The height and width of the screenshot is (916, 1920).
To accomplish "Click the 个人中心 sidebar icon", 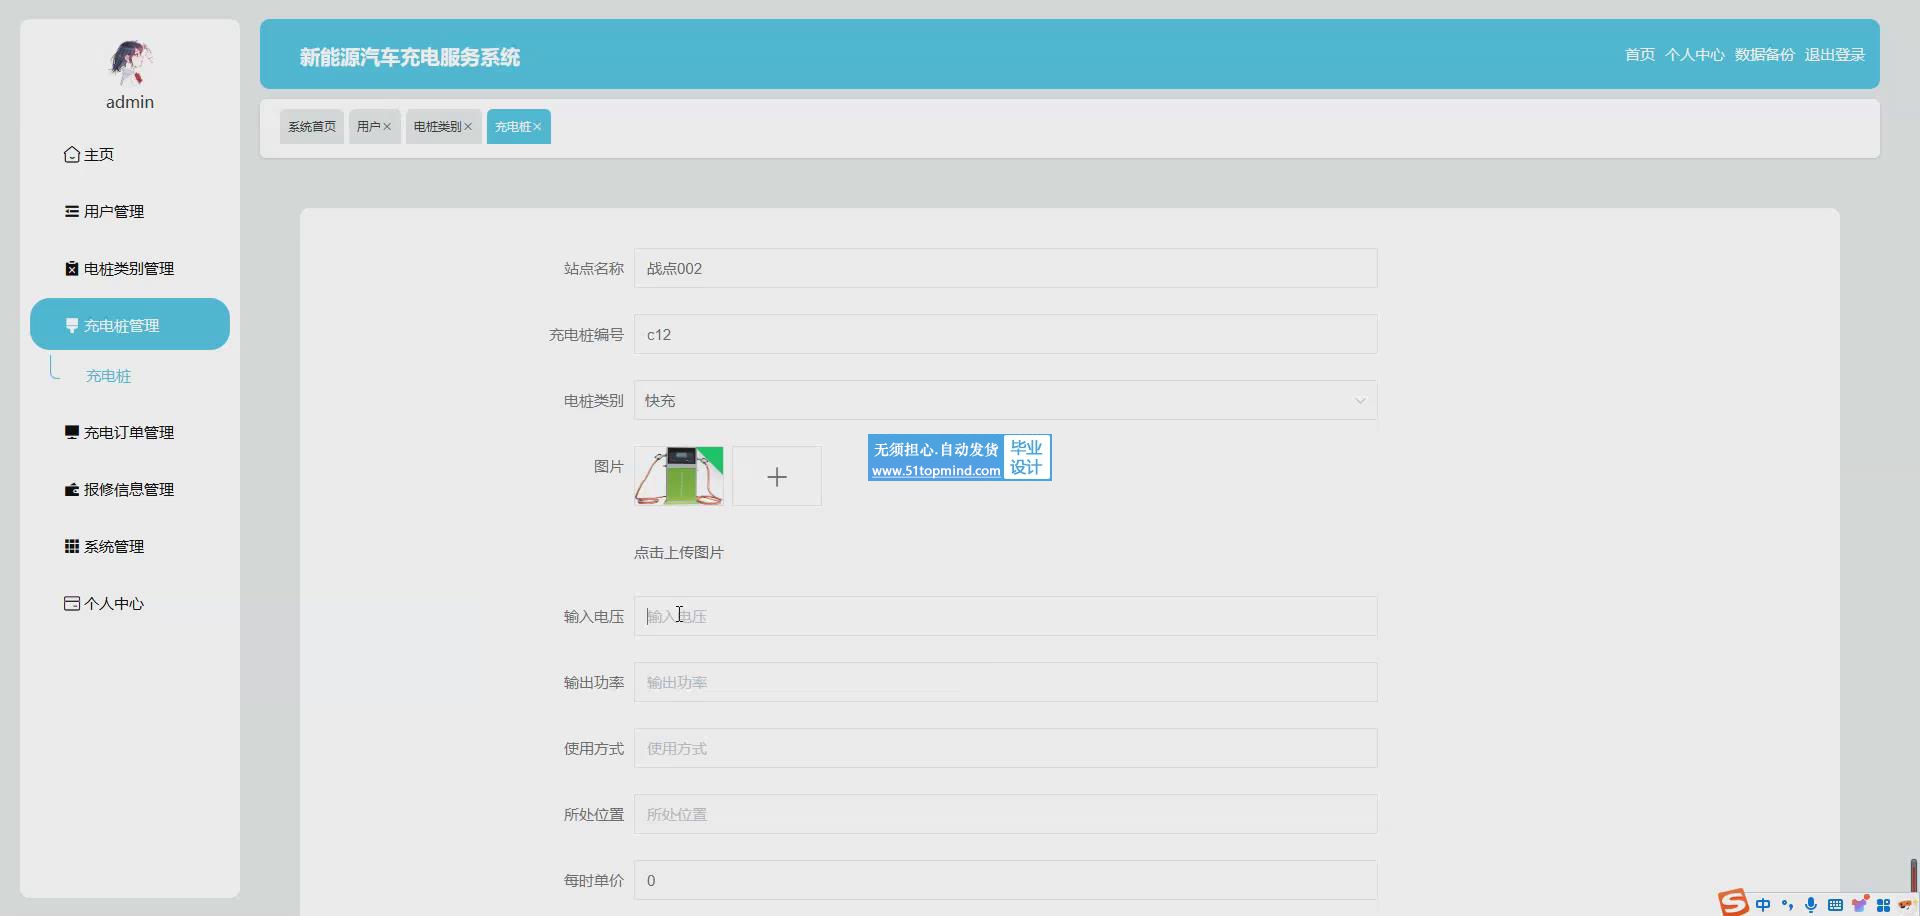I will click(x=71, y=604).
